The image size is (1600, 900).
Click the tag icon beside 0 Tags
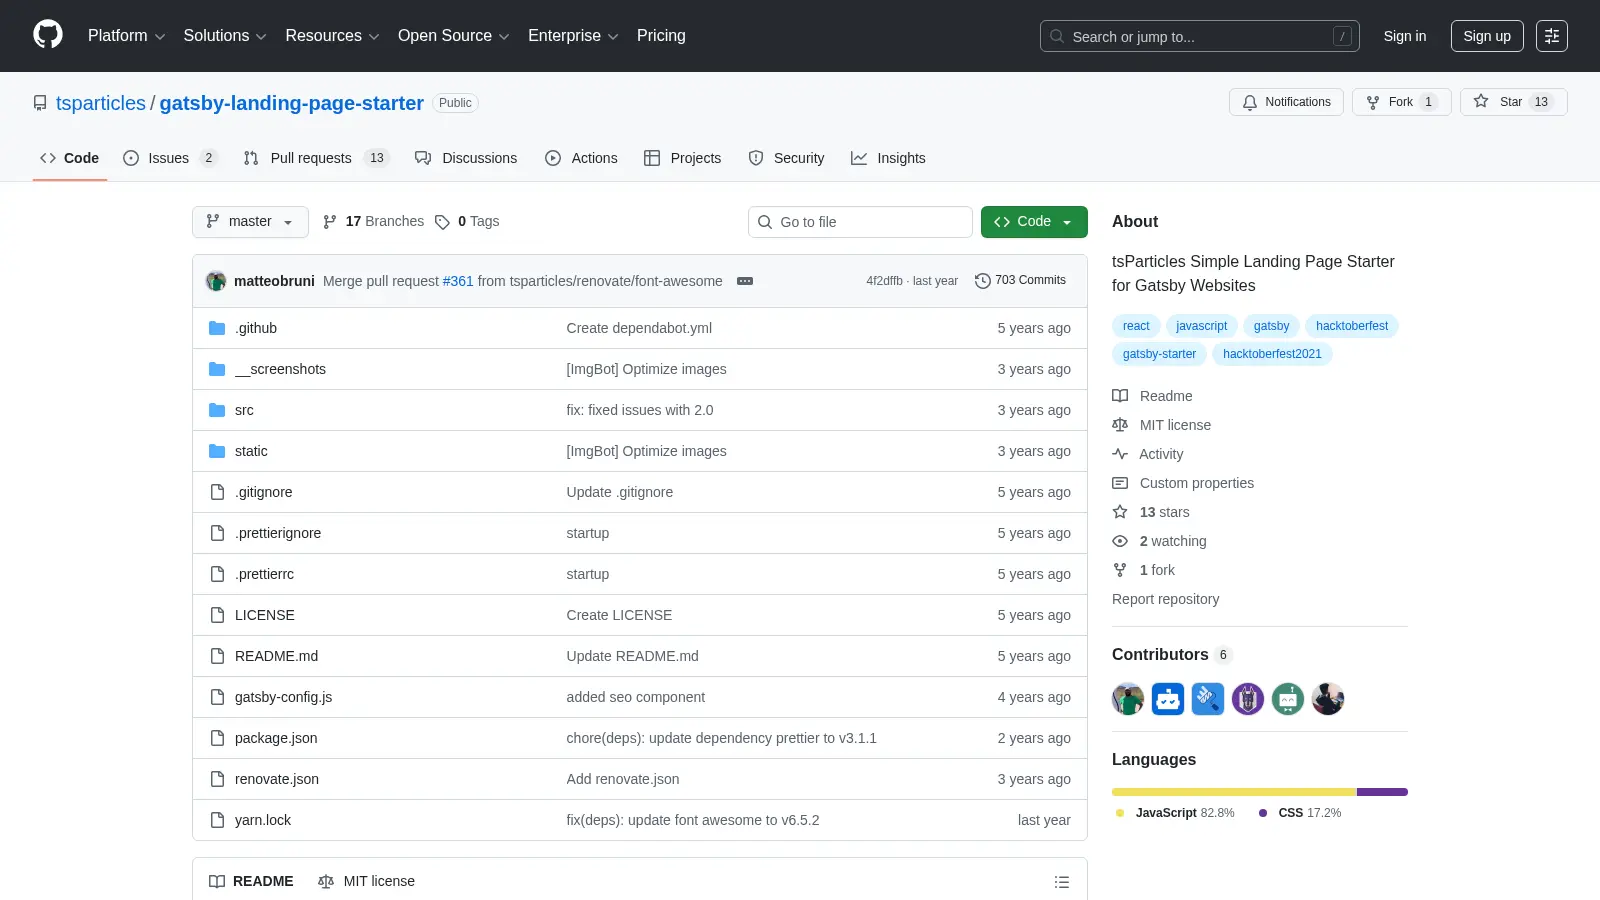point(442,222)
